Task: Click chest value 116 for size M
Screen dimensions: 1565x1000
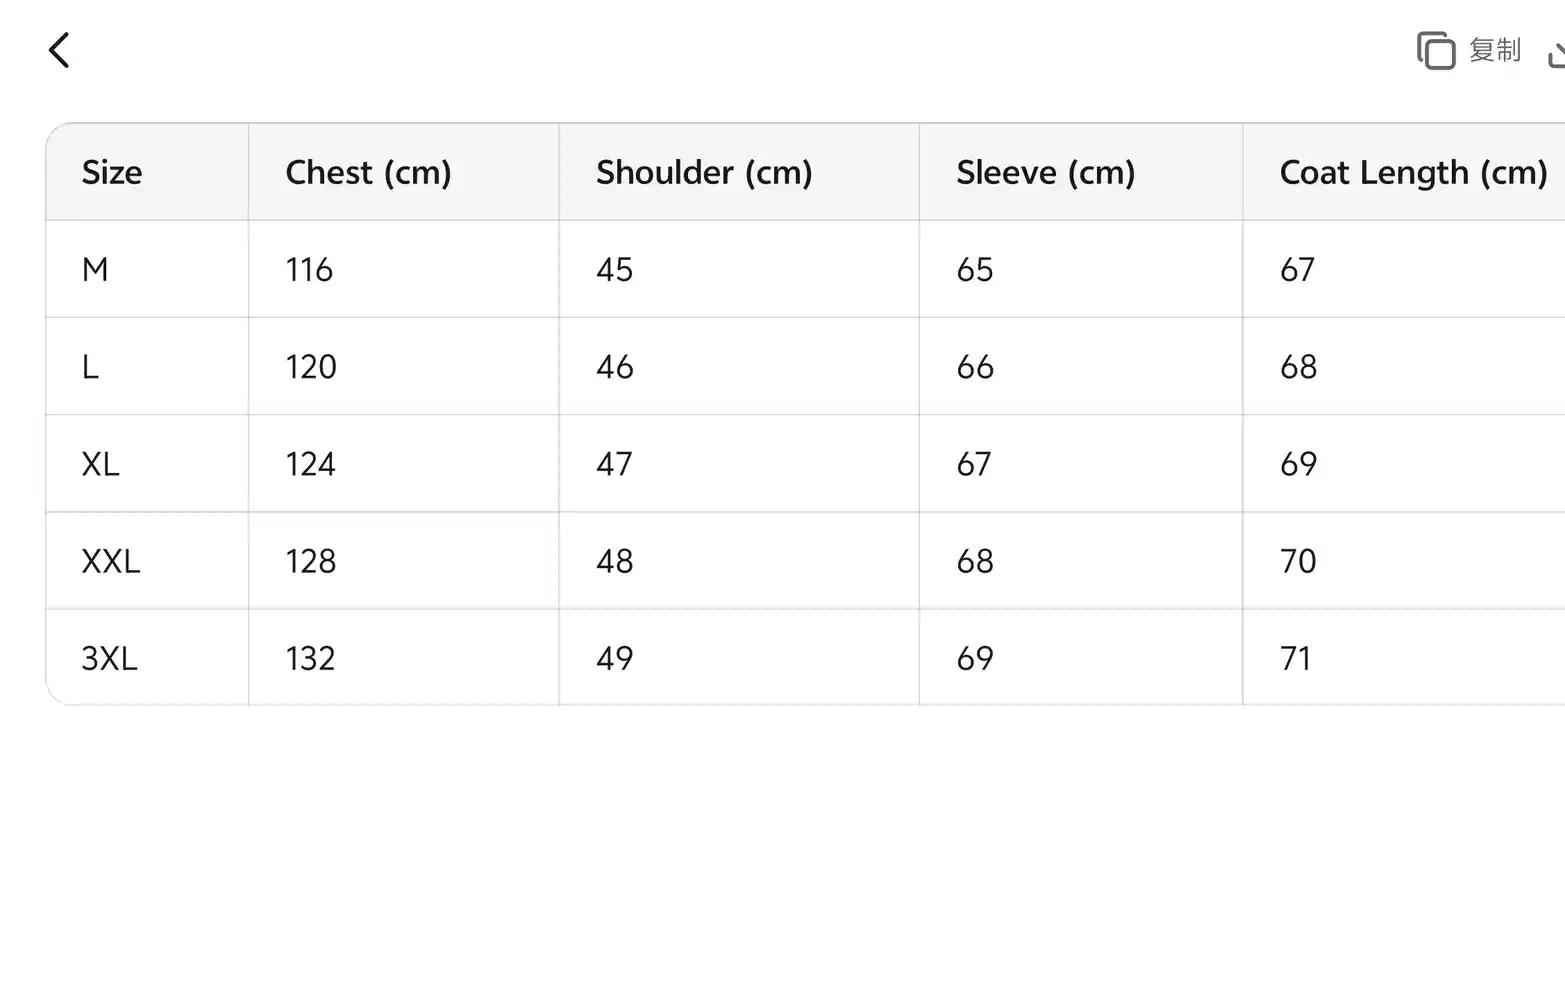Action: pos(309,269)
